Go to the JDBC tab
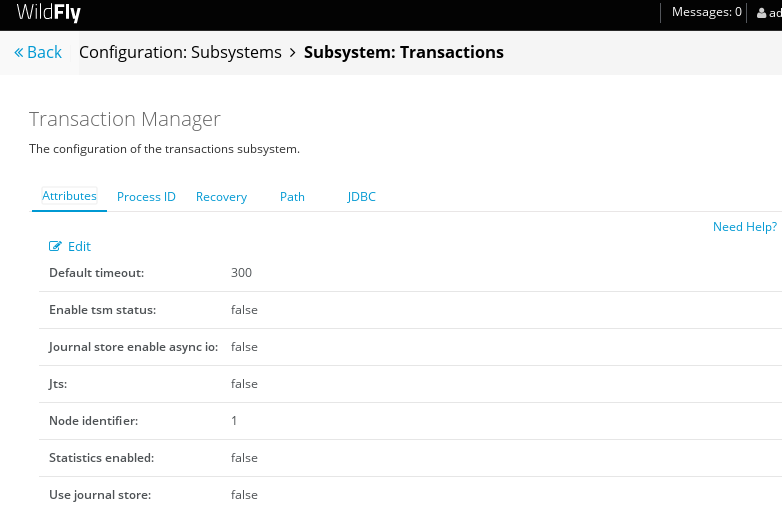Screen dimensions: 782x514 coord(362,197)
